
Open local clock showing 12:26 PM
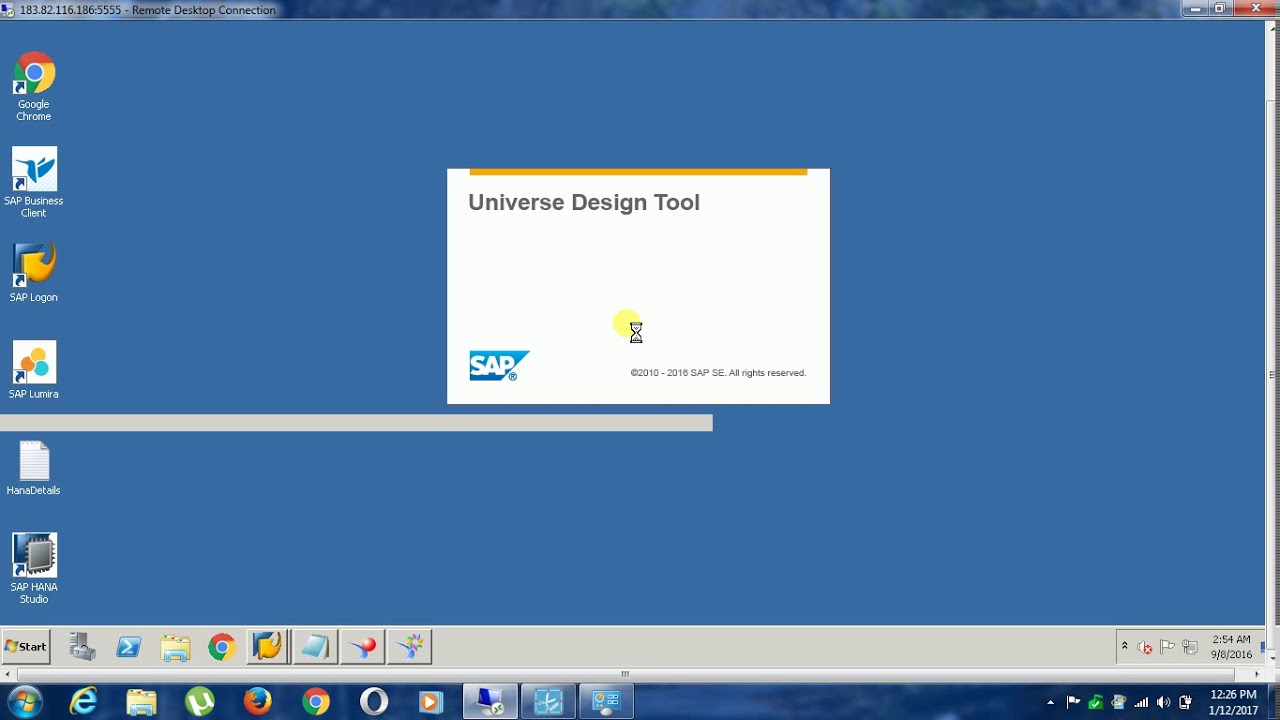point(1233,702)
